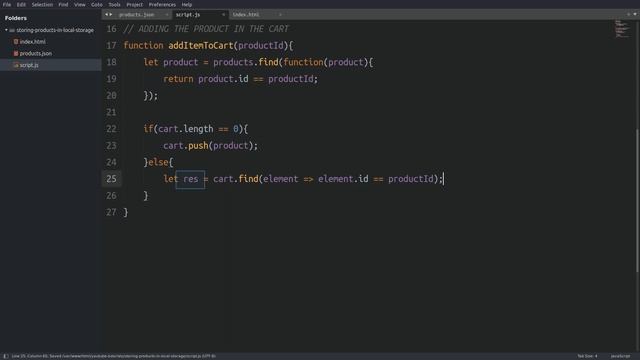
Task: Open the Tools menu
Action: click(114, 4)
